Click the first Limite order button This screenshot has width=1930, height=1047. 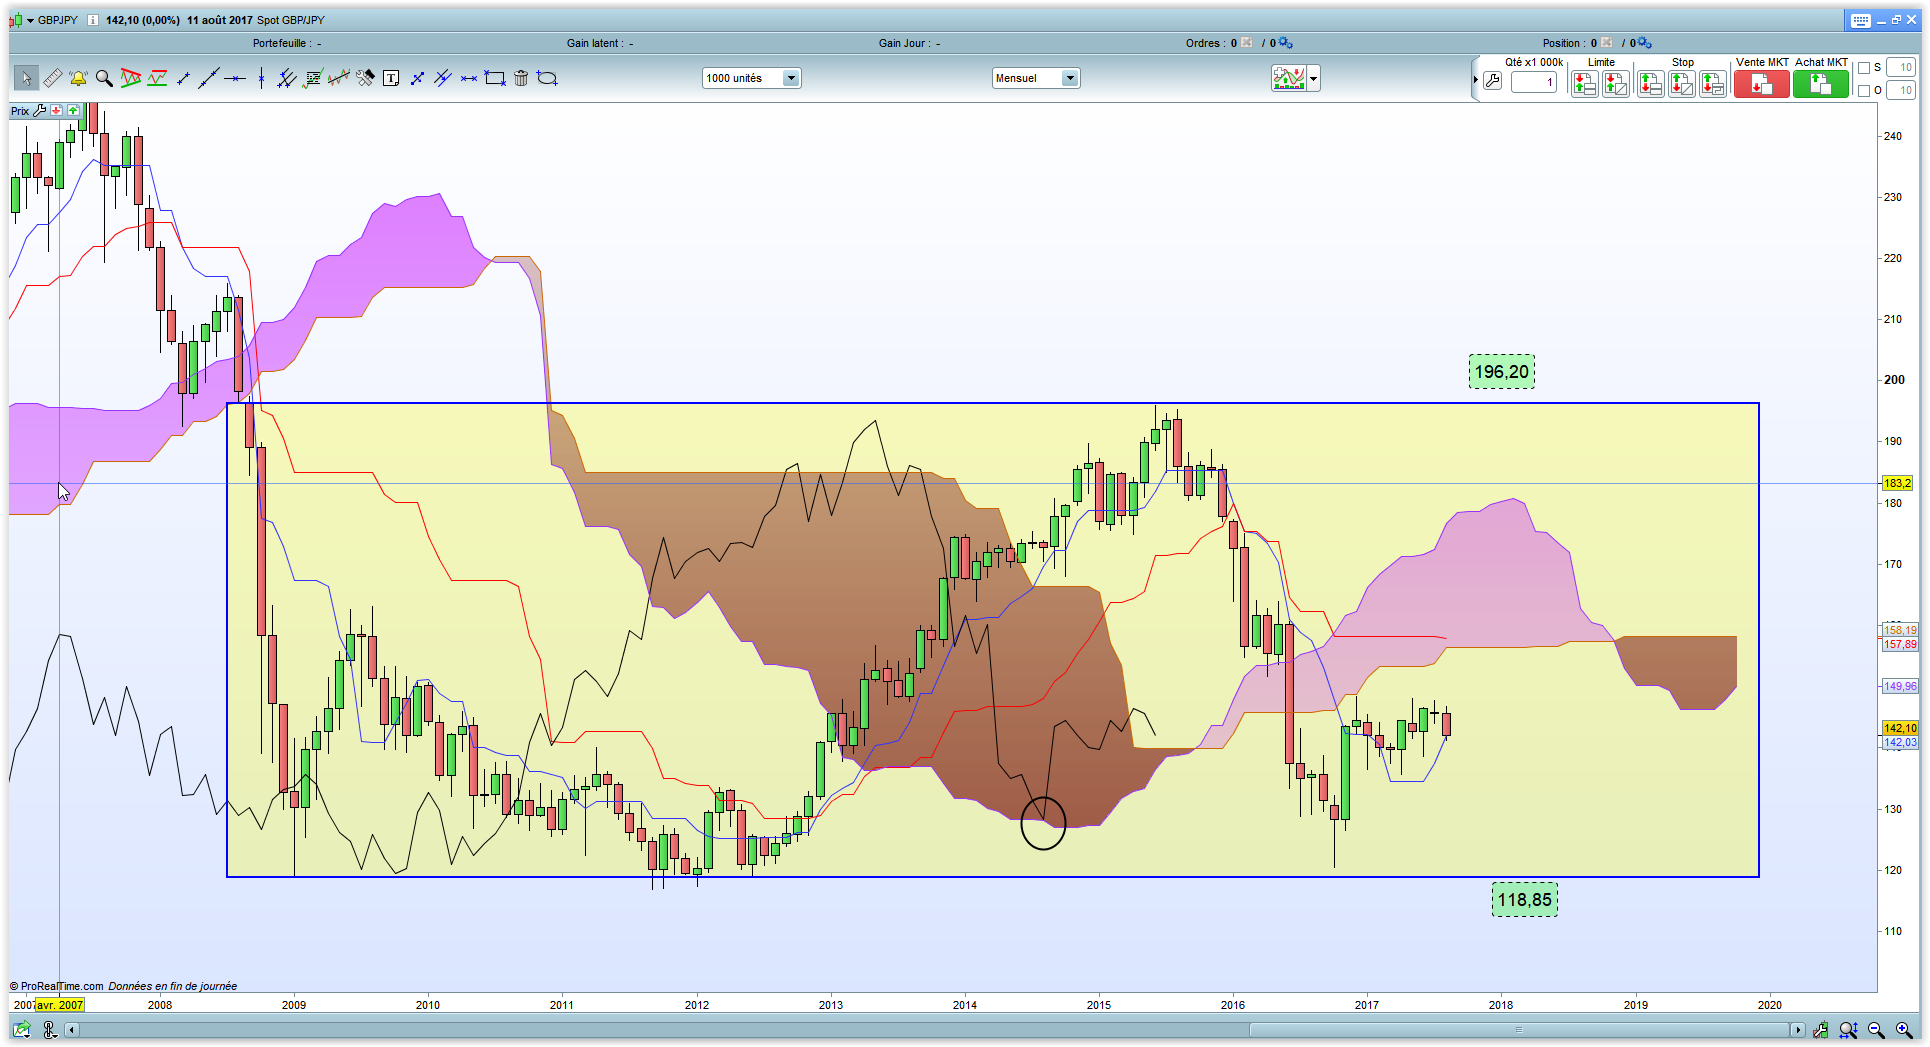(x=1585, y=84)
